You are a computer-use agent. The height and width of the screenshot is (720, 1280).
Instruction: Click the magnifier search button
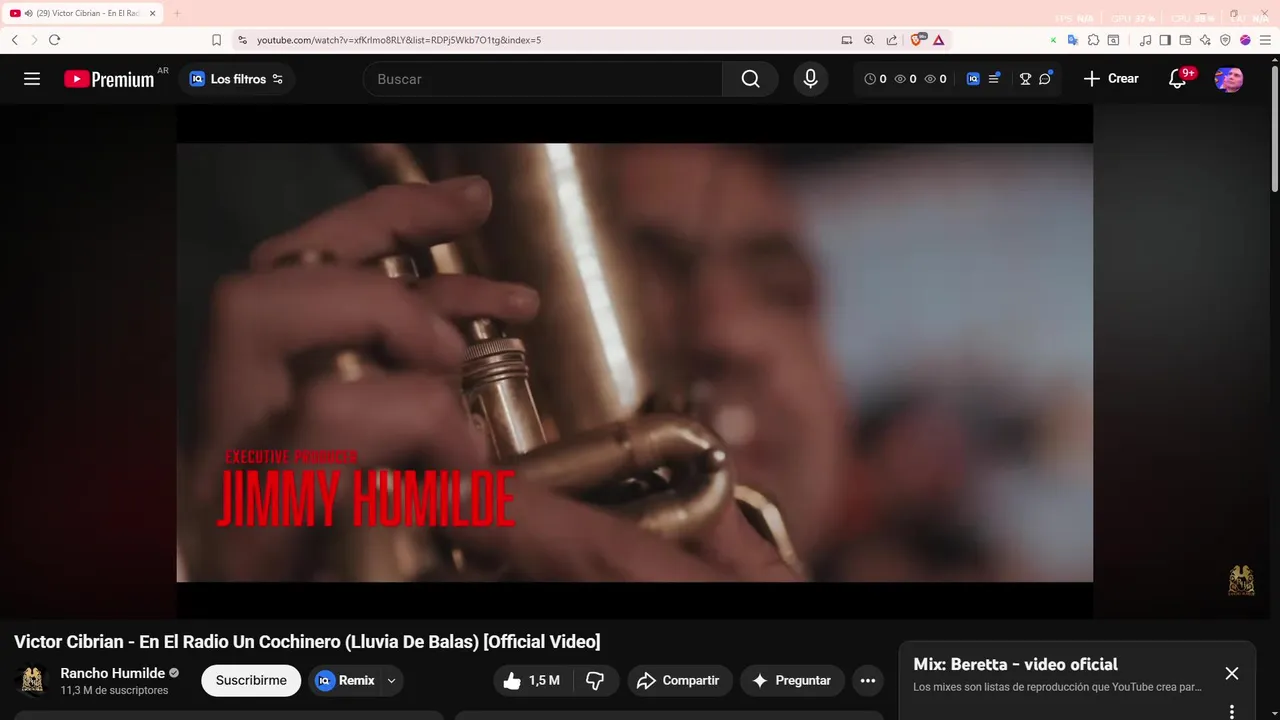[751, 79]
